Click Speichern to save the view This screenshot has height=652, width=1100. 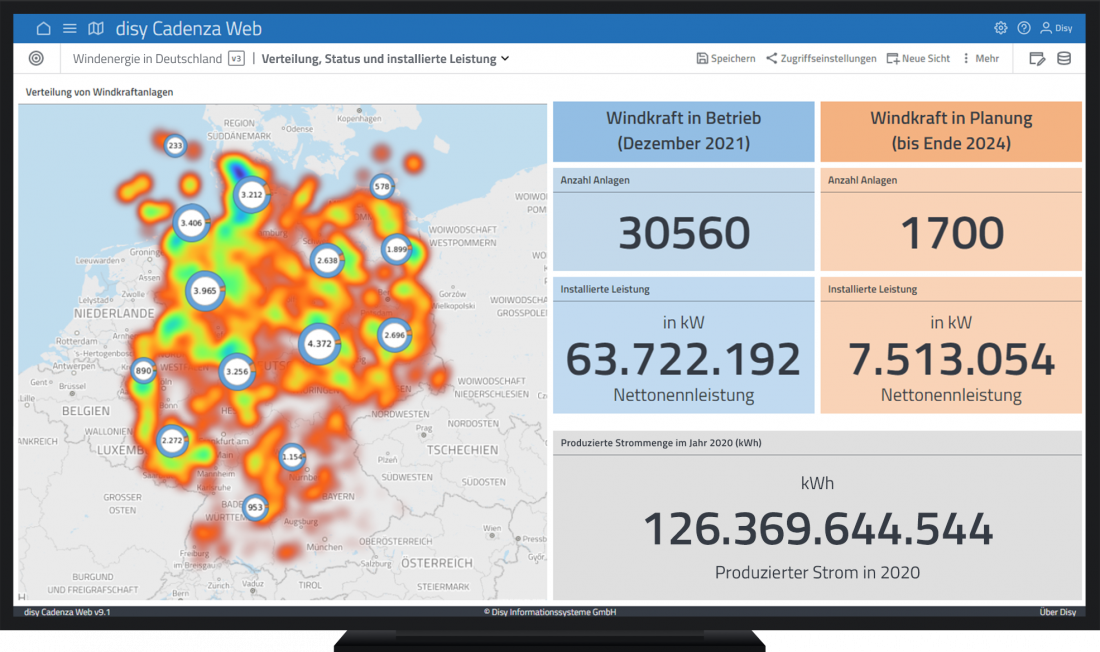click(726, 59)
